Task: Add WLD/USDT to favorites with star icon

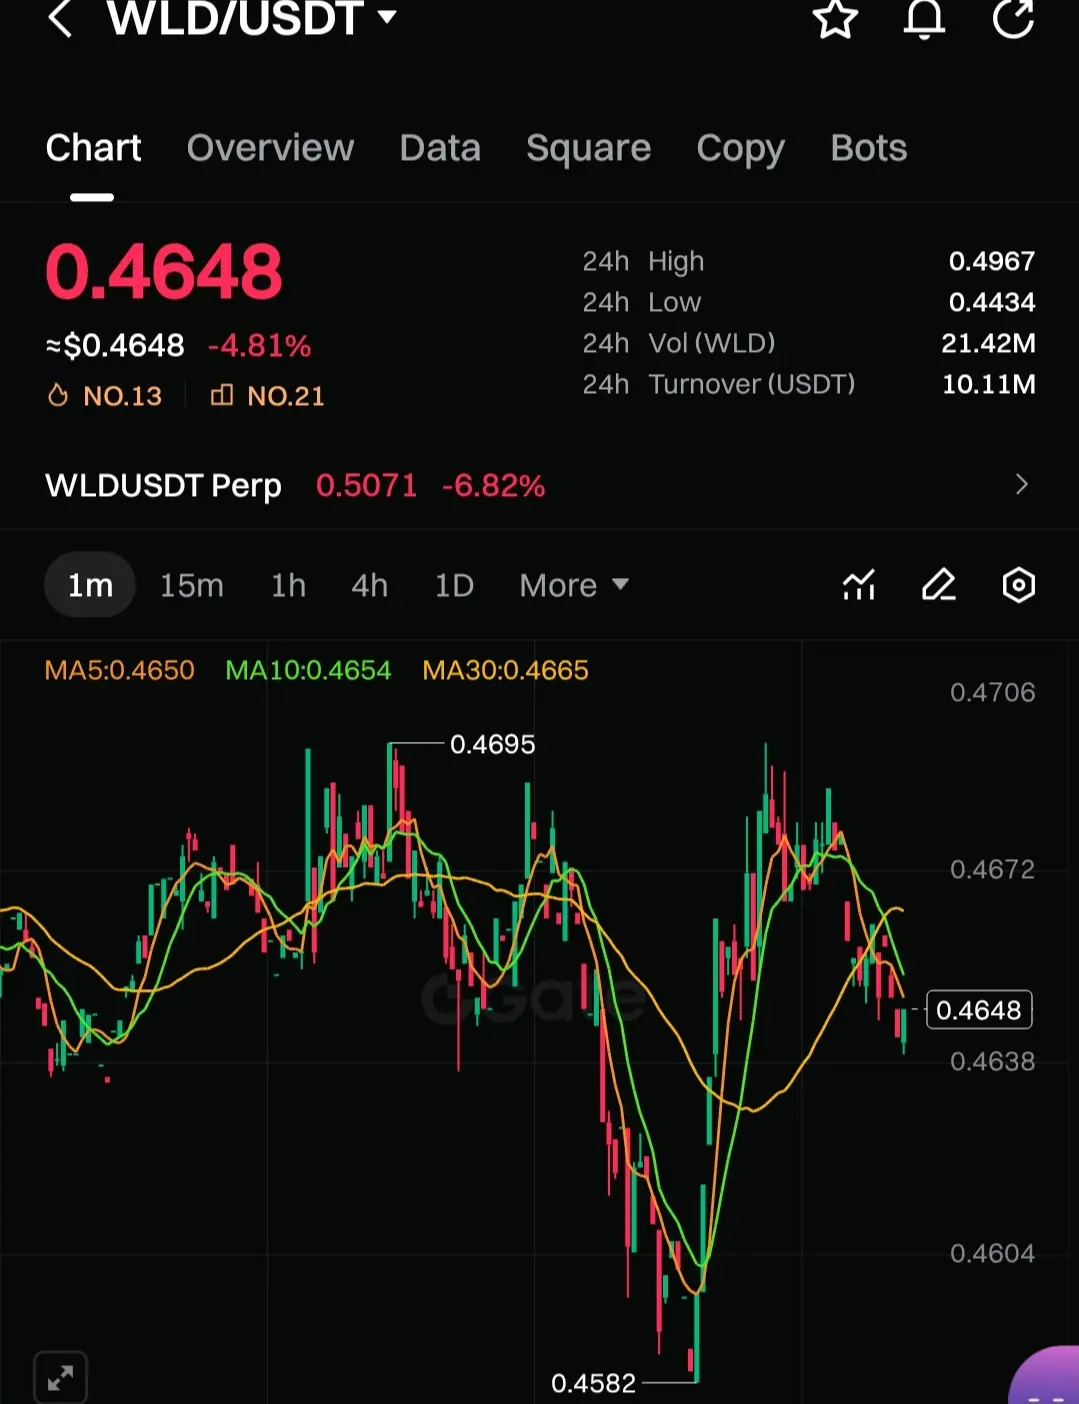Action: [835, 18]
